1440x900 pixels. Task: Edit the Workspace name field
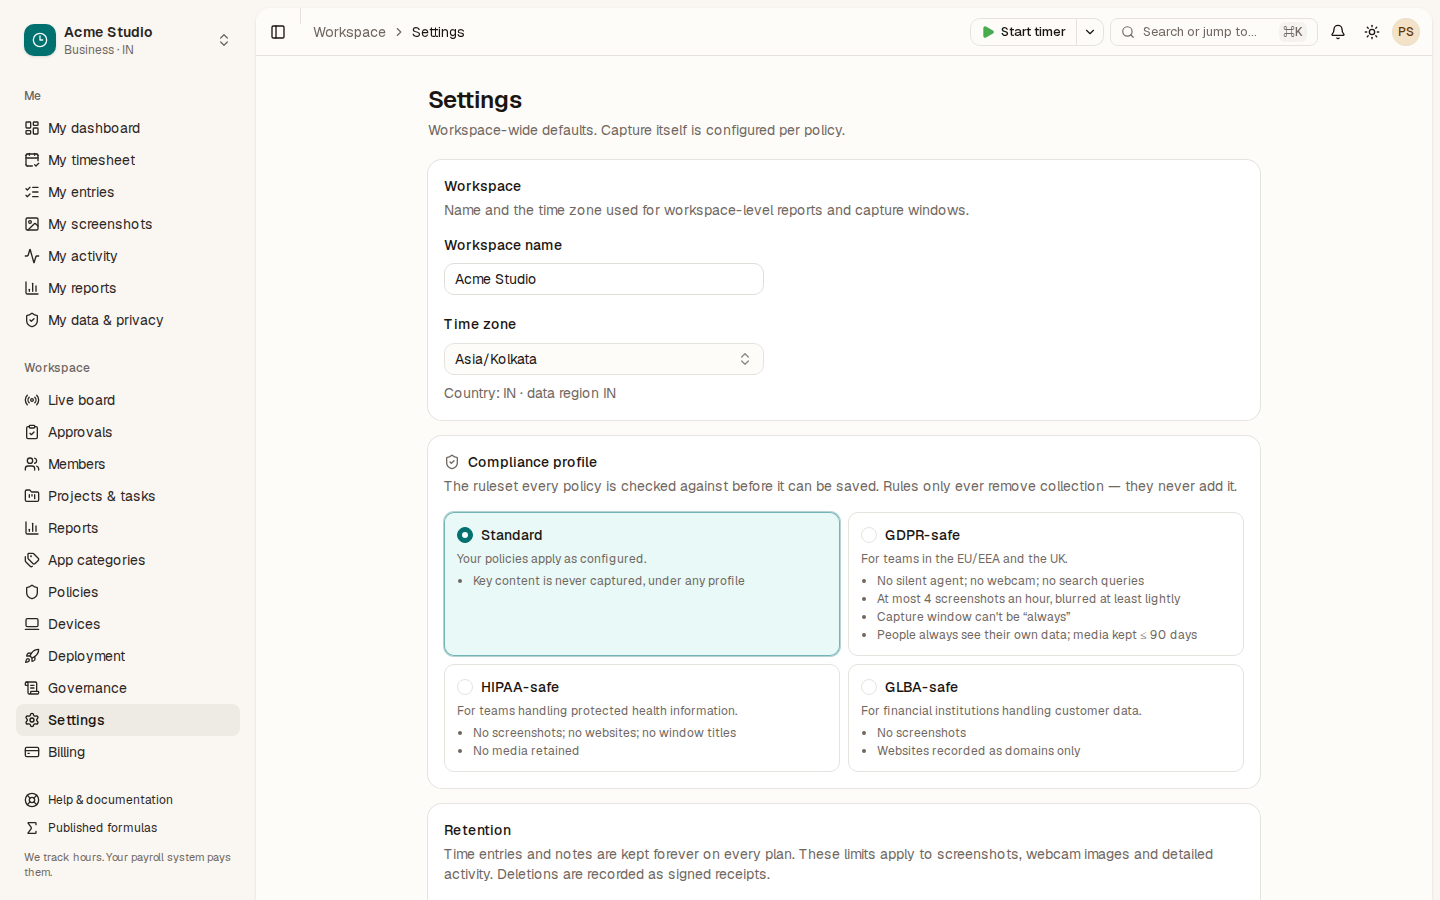click(604, 279)
